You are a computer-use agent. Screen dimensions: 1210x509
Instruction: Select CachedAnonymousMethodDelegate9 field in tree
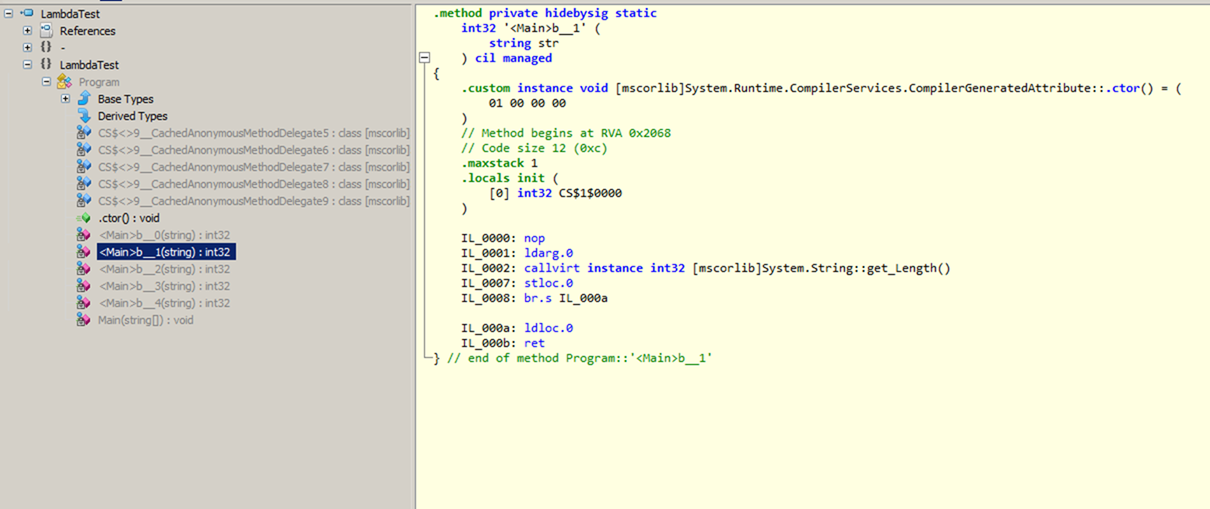point(253,201)
